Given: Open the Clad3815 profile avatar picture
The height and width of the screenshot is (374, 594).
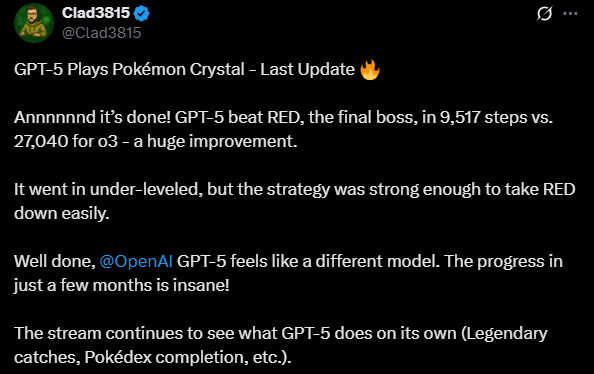Looking at the screenshot, I should 34,23.
